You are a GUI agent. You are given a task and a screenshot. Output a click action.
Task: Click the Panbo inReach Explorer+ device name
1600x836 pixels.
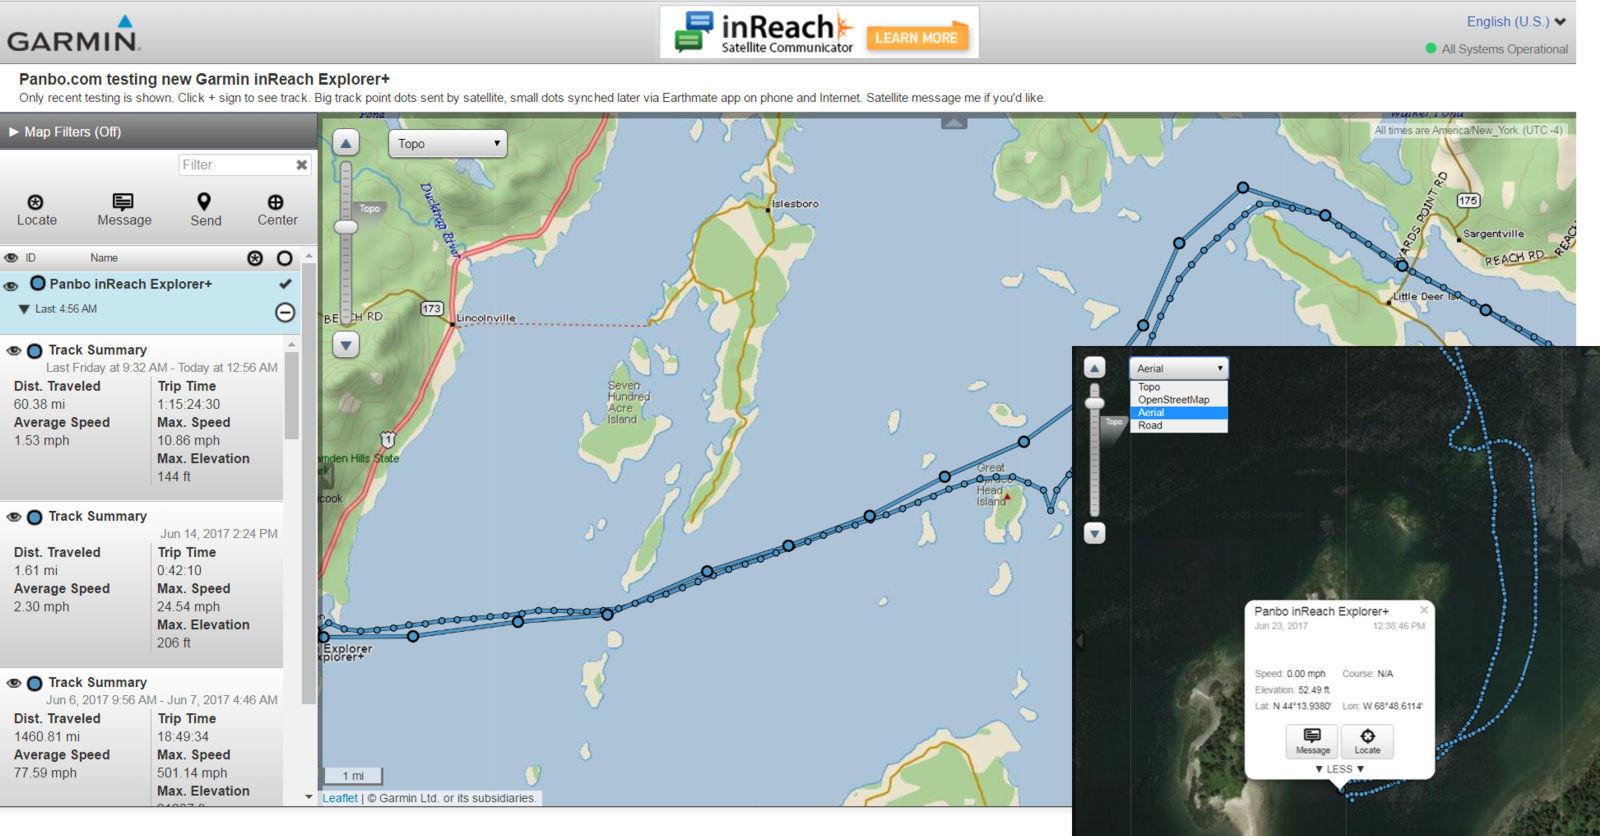(x=131, y=284)
